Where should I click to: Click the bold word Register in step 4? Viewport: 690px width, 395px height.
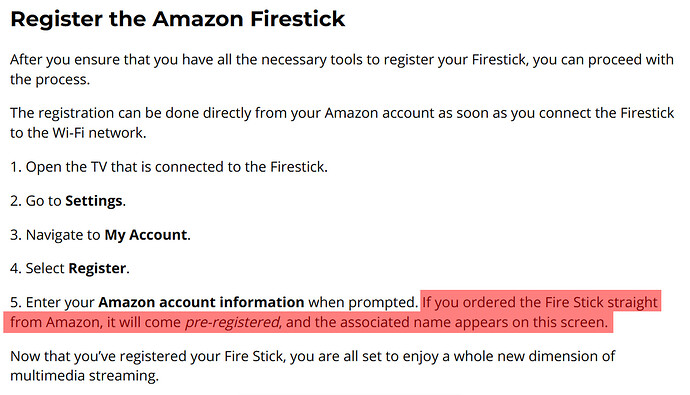pos(97,268)
